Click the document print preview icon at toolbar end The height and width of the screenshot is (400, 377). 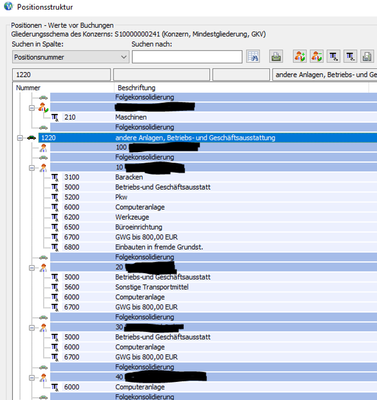(367, 57)
